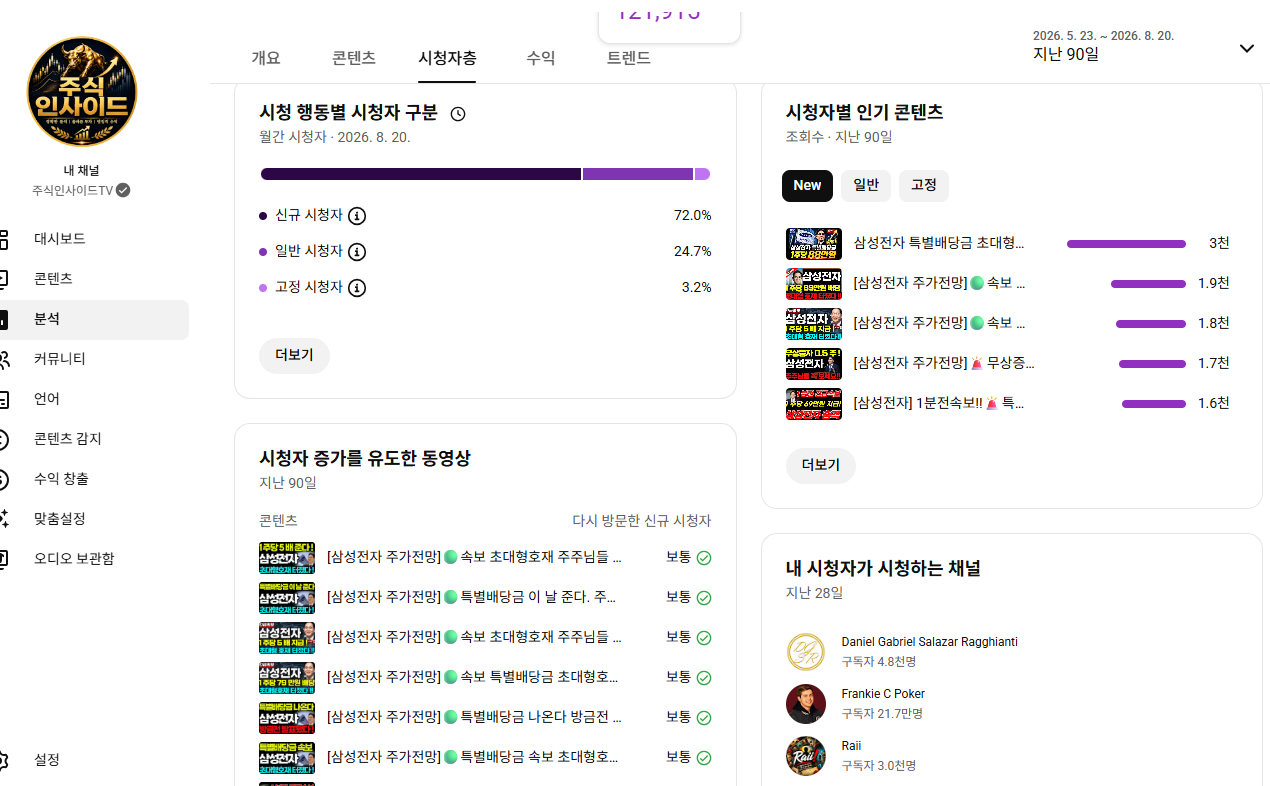
Task: Click the 1.8천 view count
Action: [1214, 323]
